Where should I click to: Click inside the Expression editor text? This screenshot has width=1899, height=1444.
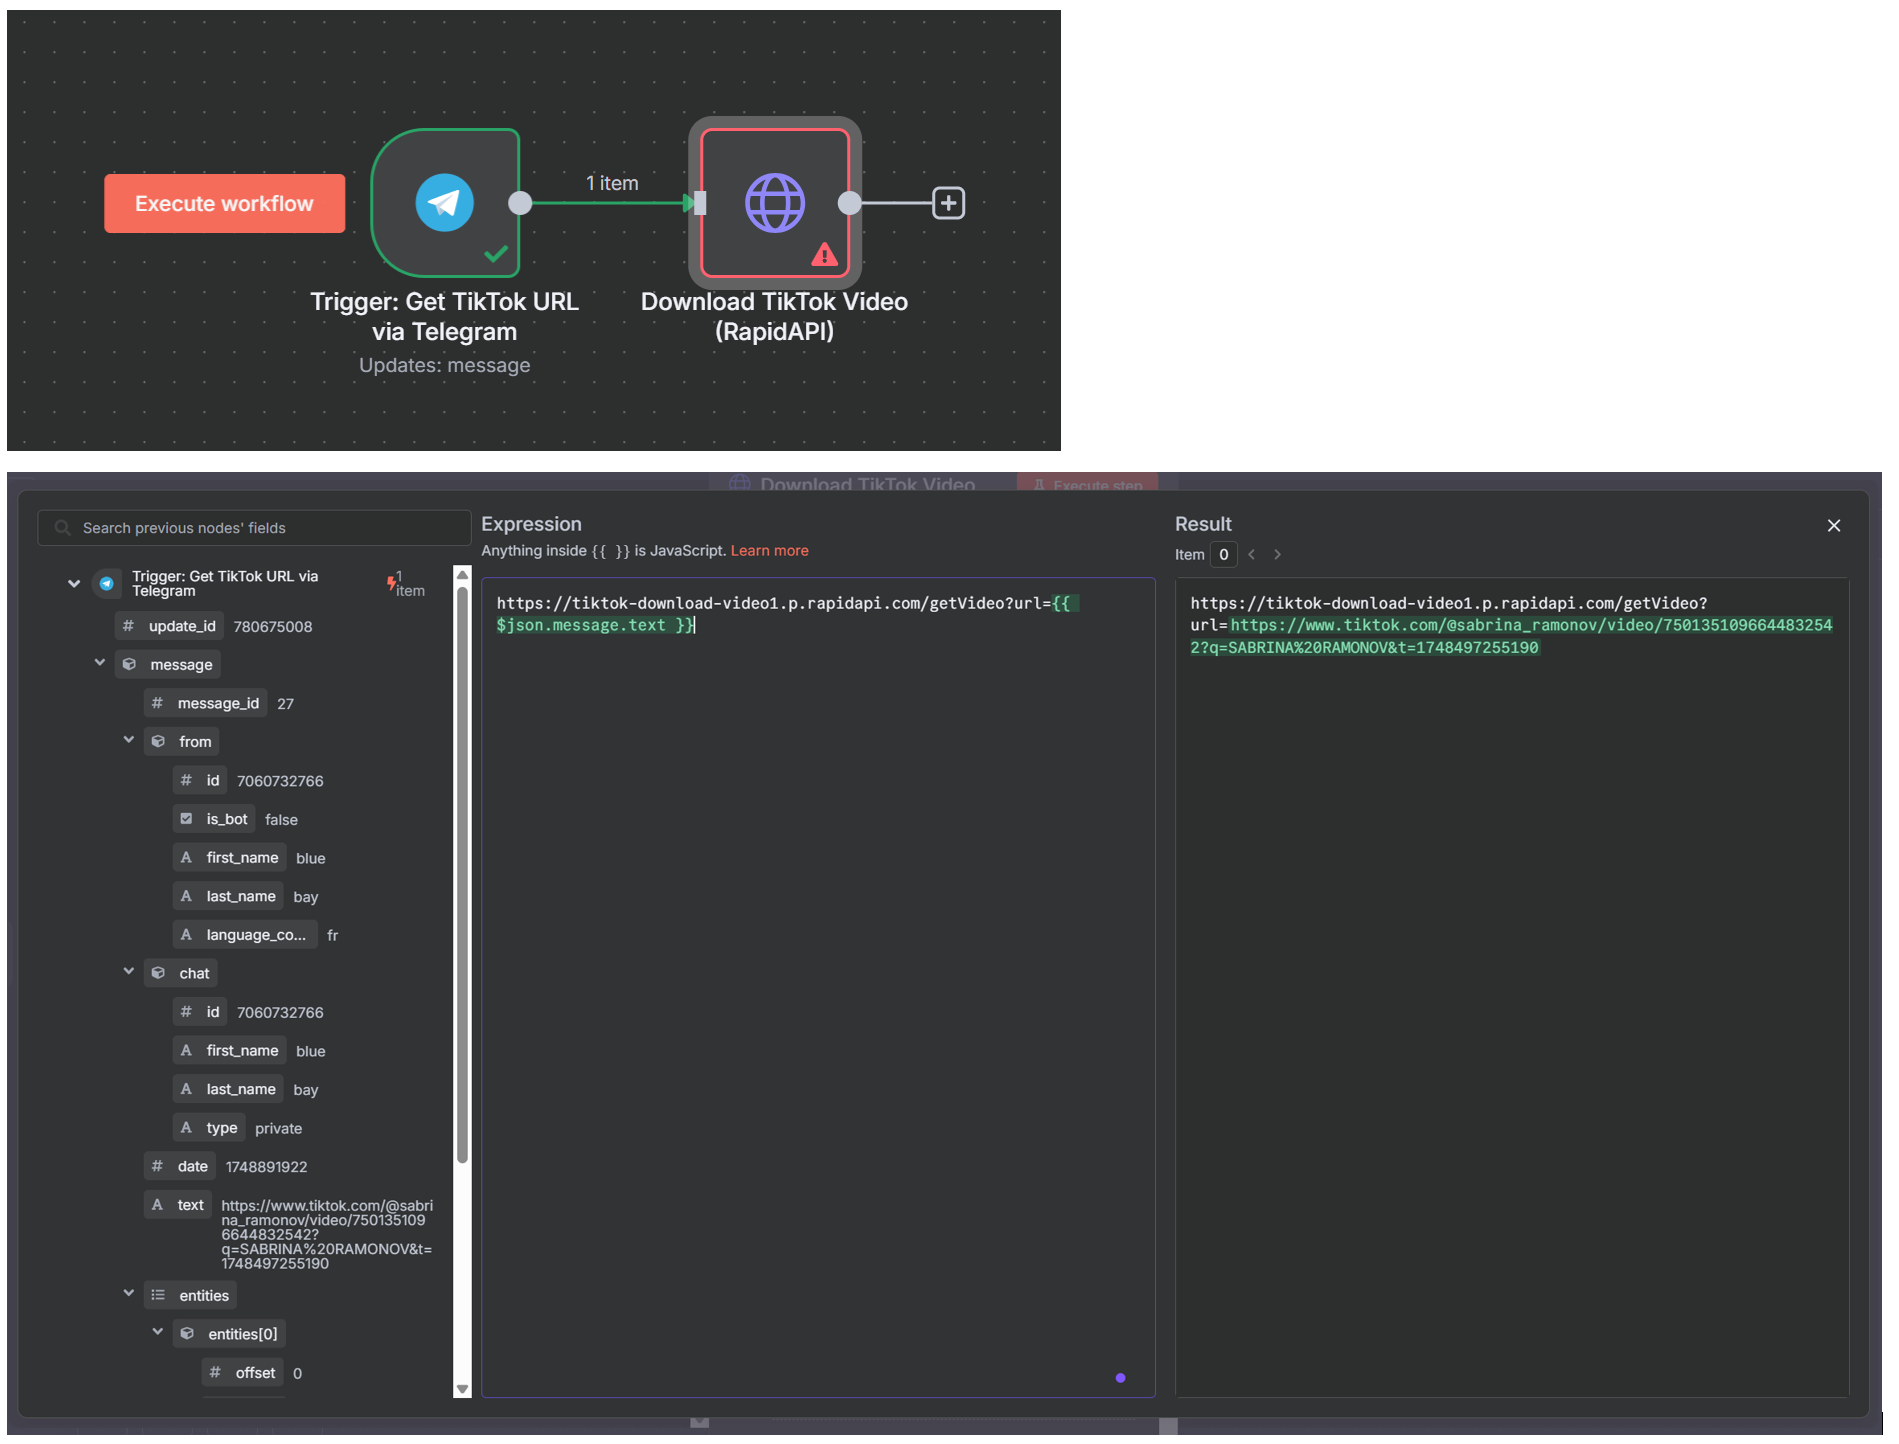point(818,986)
